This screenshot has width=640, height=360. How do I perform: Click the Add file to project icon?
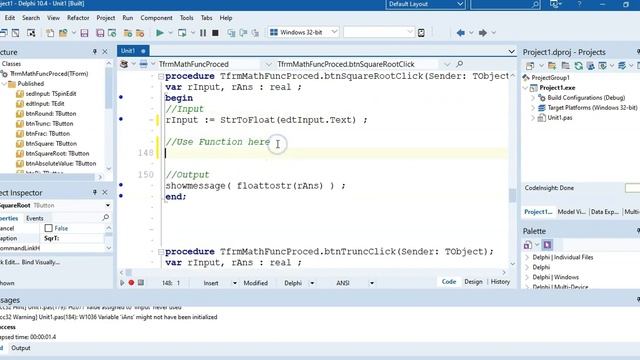[128, 33]
